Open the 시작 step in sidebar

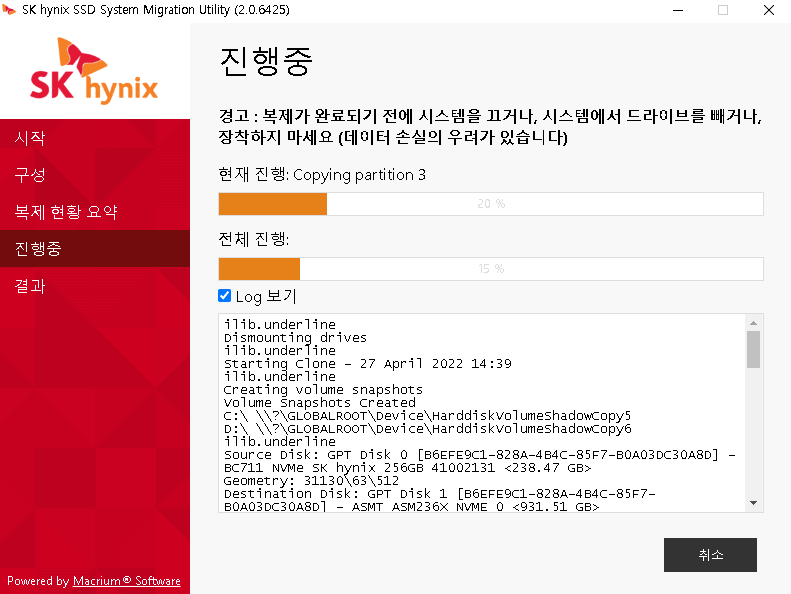[x=95, y=137]
